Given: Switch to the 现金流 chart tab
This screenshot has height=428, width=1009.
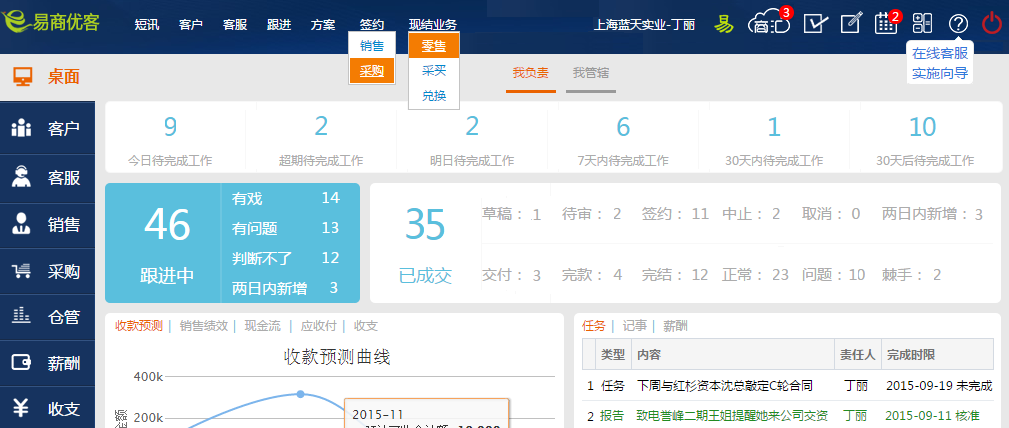Looking at the screenshot, I should (x=262, y=326).
